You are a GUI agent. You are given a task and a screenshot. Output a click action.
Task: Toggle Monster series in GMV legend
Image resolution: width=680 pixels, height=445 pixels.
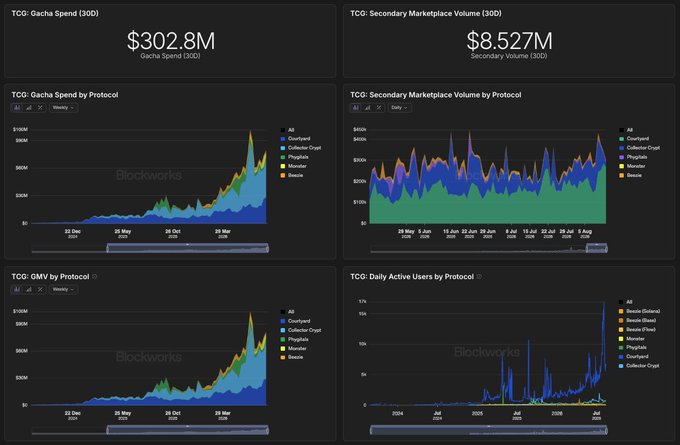point(294,348)
